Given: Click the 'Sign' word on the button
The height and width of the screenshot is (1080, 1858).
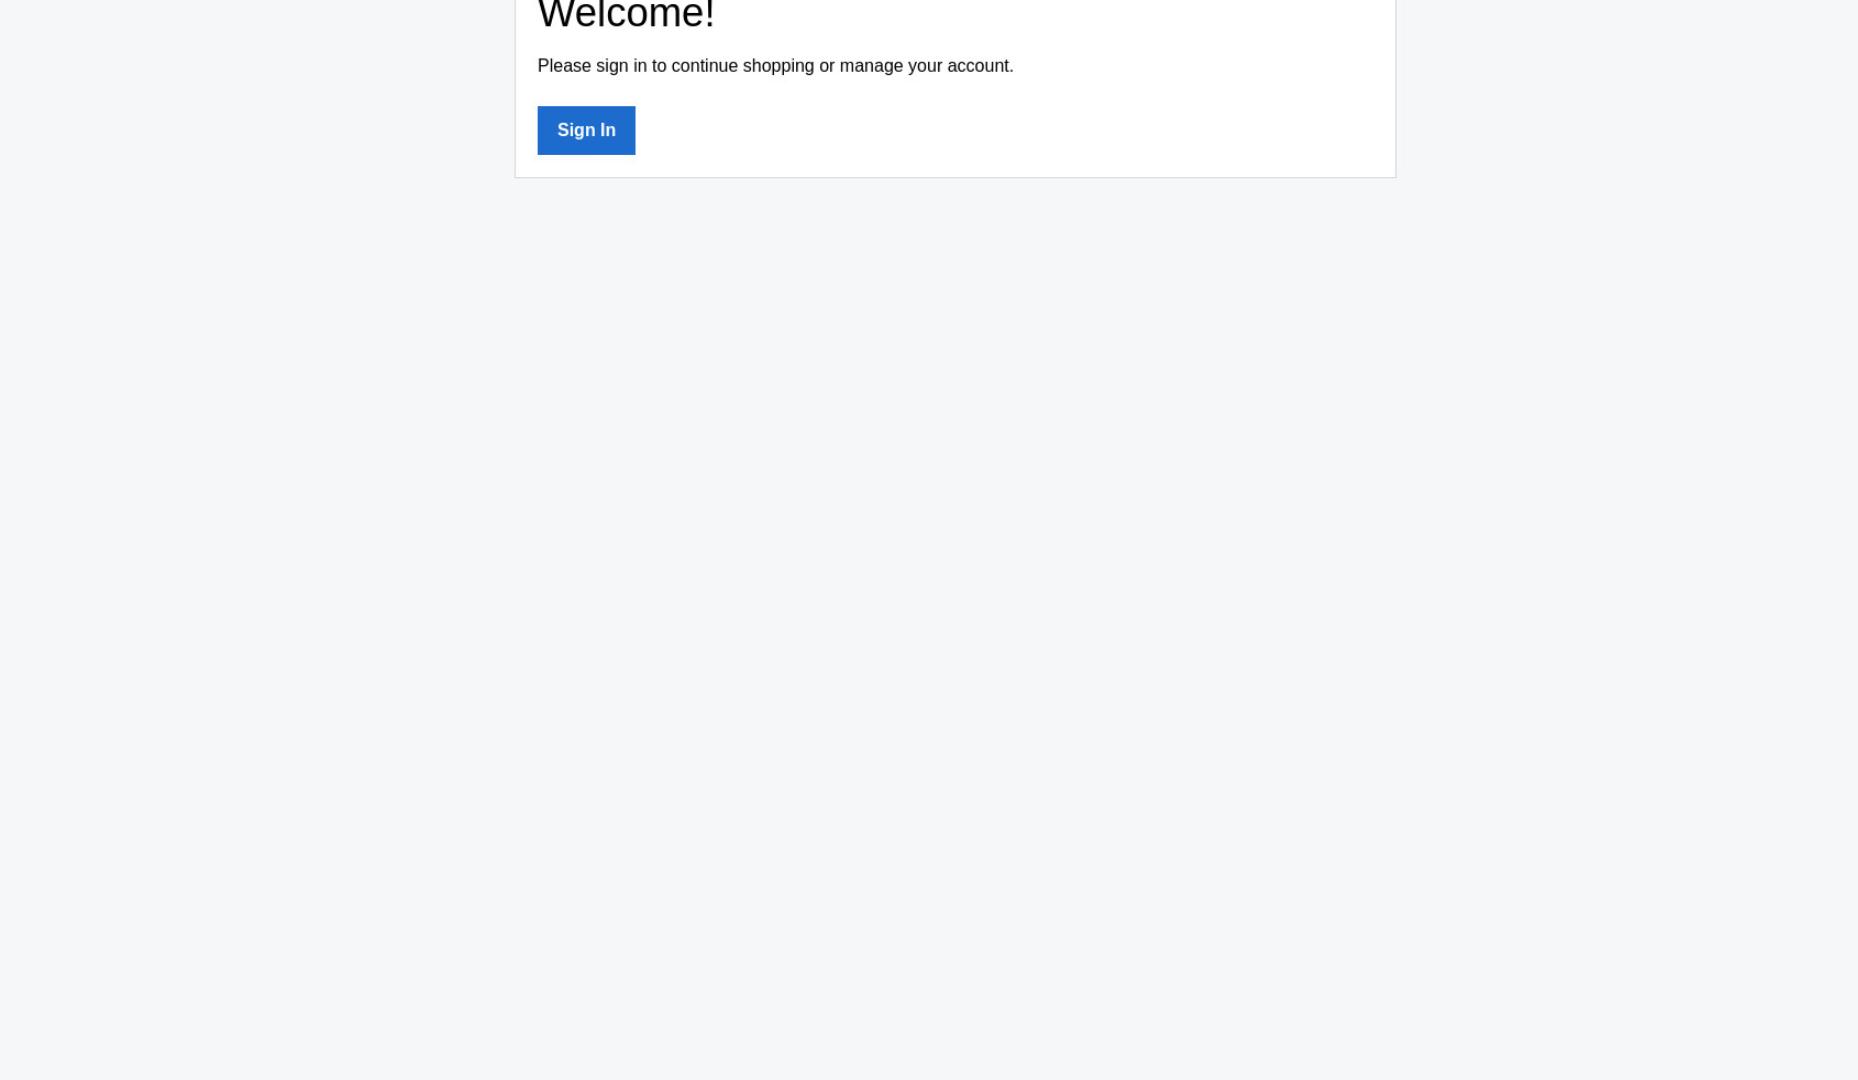Looking at the screenshot, I should pos(576,130).
